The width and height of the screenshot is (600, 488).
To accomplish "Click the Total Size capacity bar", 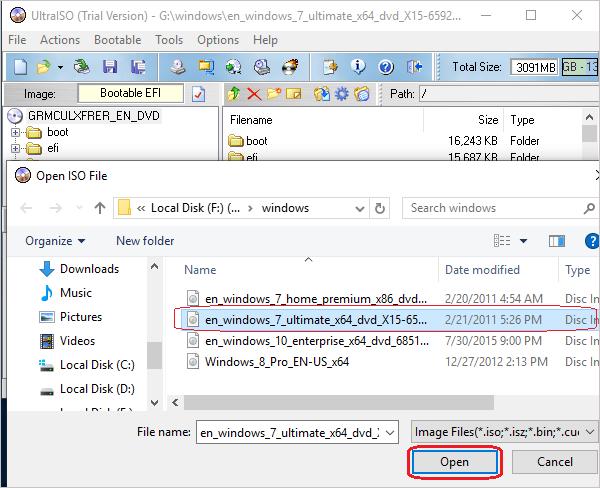I will pos(579,67).
